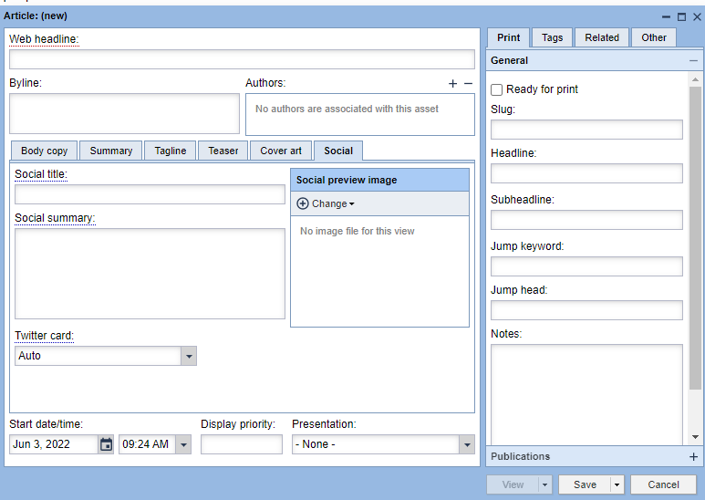Image resolution: width=705 pixels, height=500 pixels.
Task: Click the minus icon to remove an author
Action: click(468, 84)
